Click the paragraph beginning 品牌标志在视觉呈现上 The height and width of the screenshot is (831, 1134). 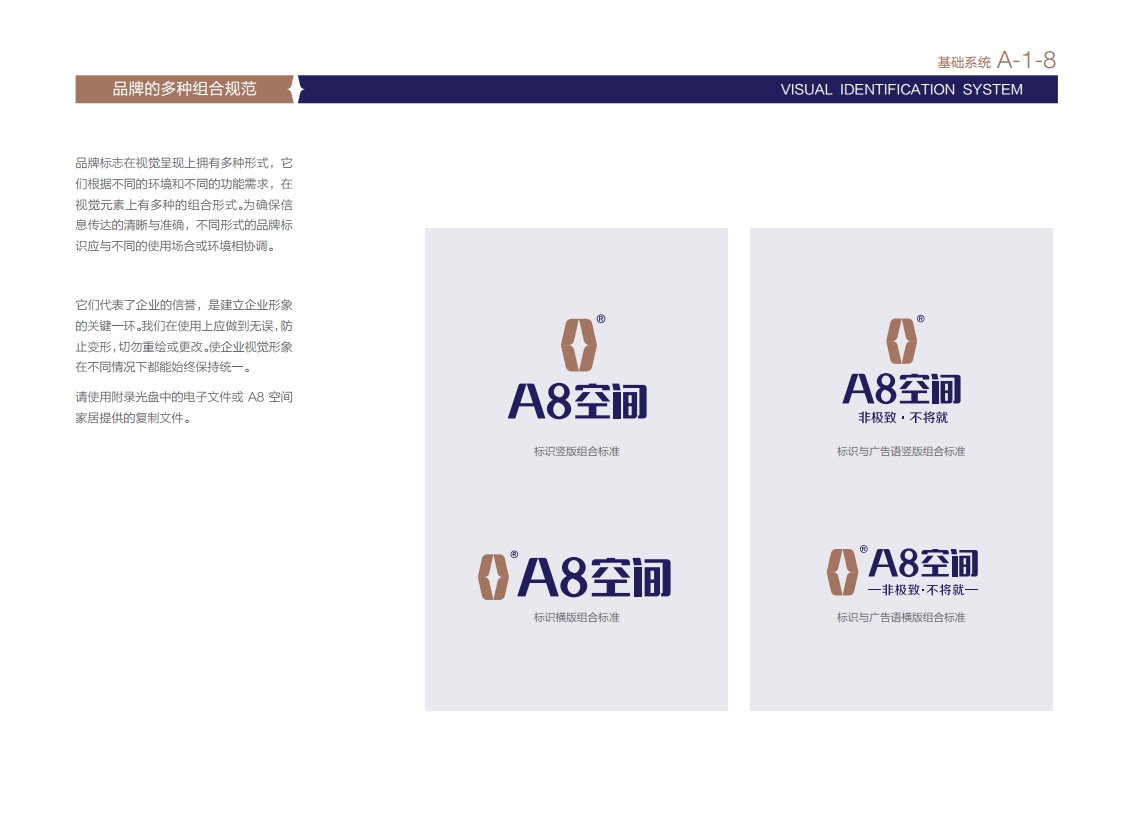click(184, 205)
